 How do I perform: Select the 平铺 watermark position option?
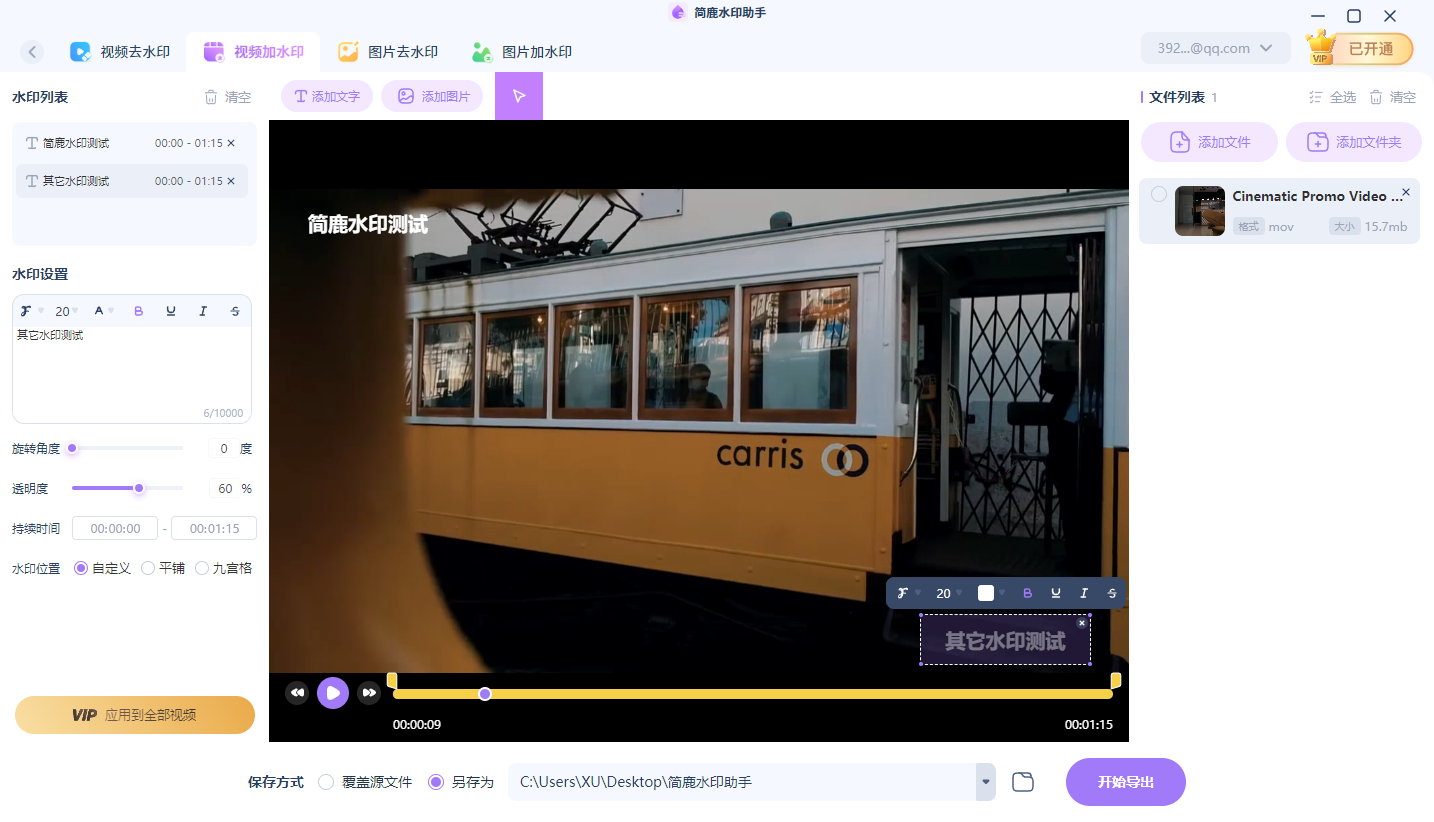(148, 568)
